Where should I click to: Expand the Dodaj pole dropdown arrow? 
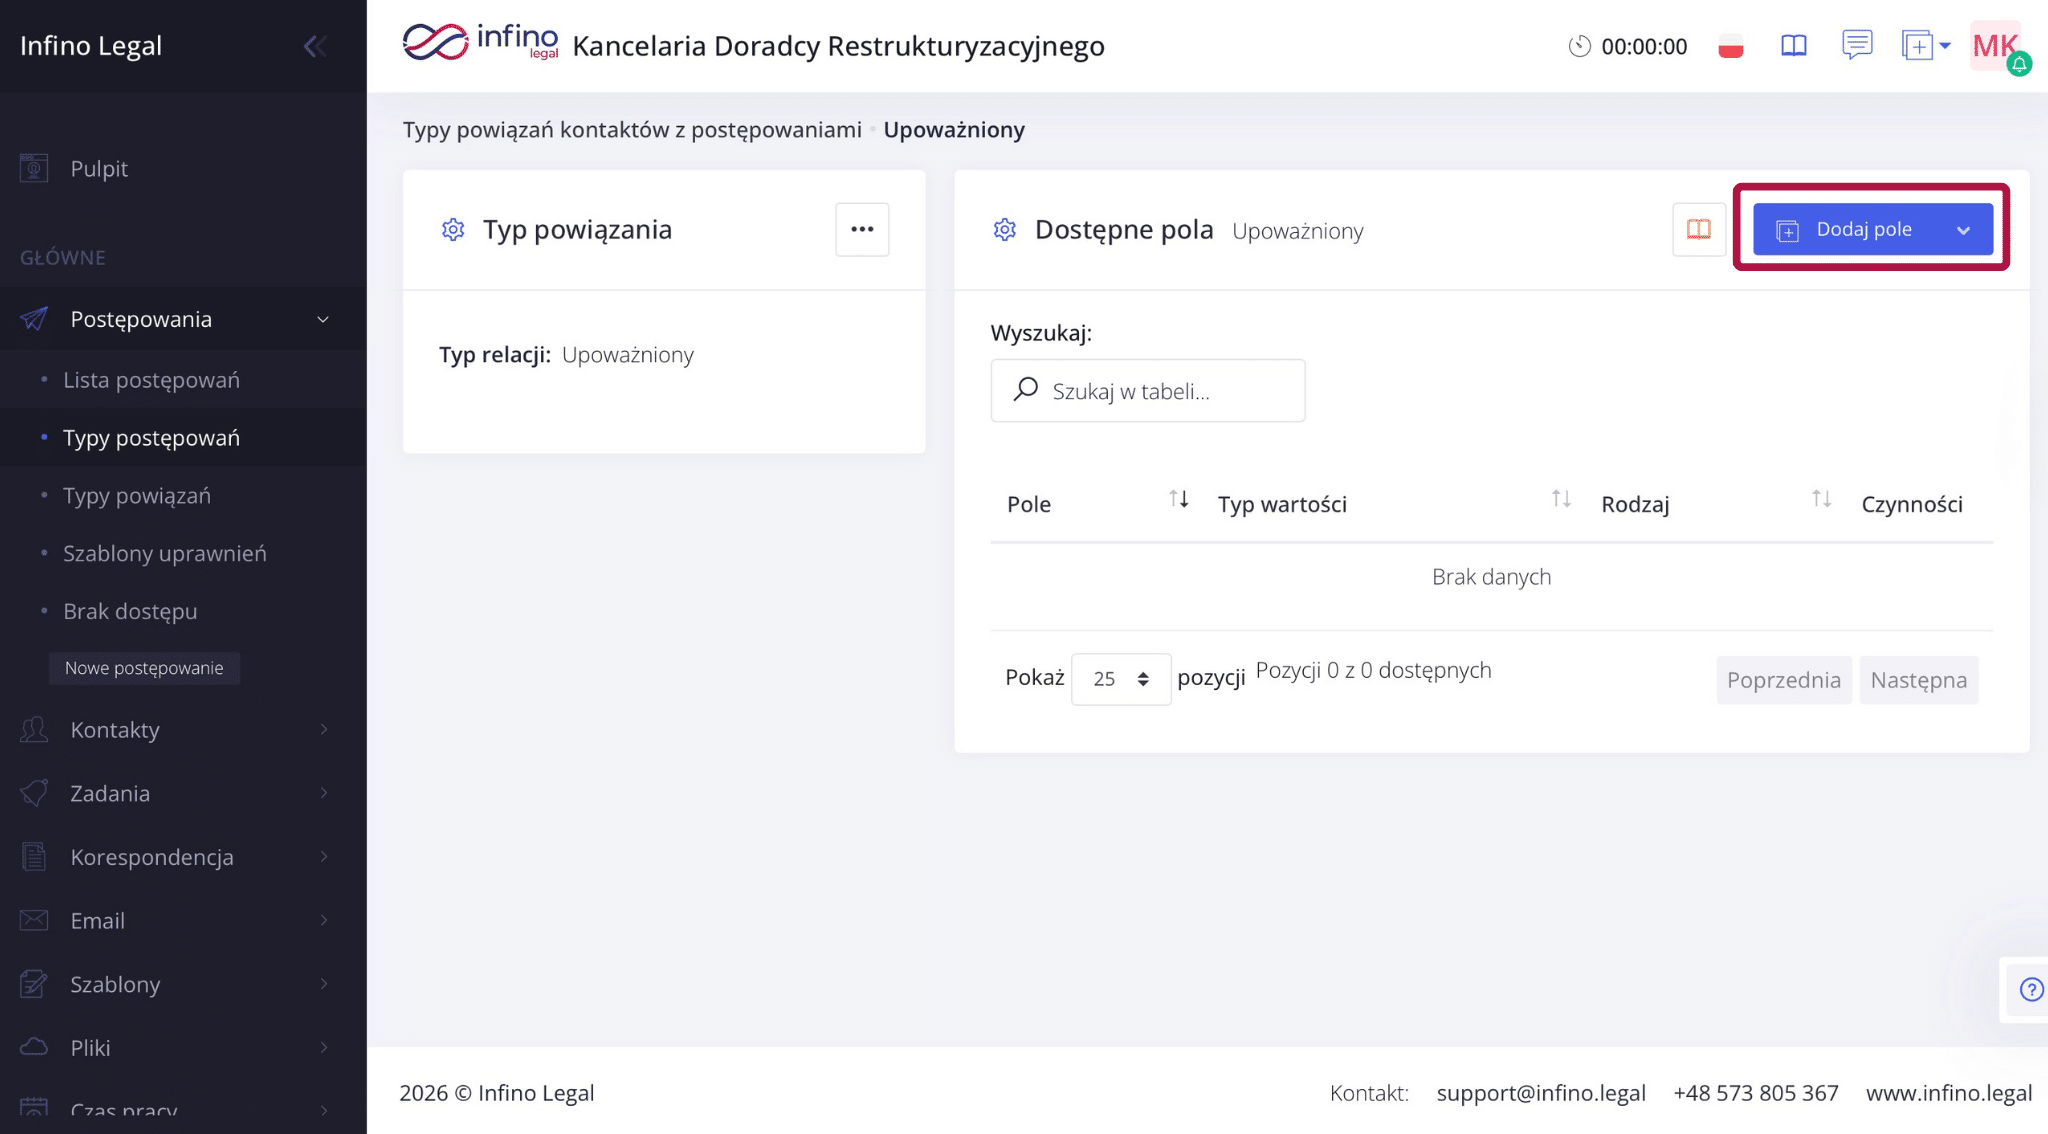pyautogui.click(x=1964, y=230)
